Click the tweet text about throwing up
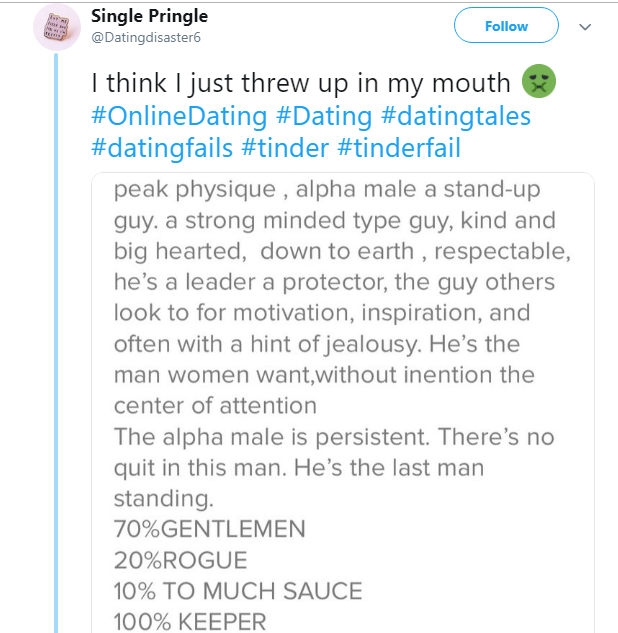Screen dimensions: 618x633 click(301, 85)
